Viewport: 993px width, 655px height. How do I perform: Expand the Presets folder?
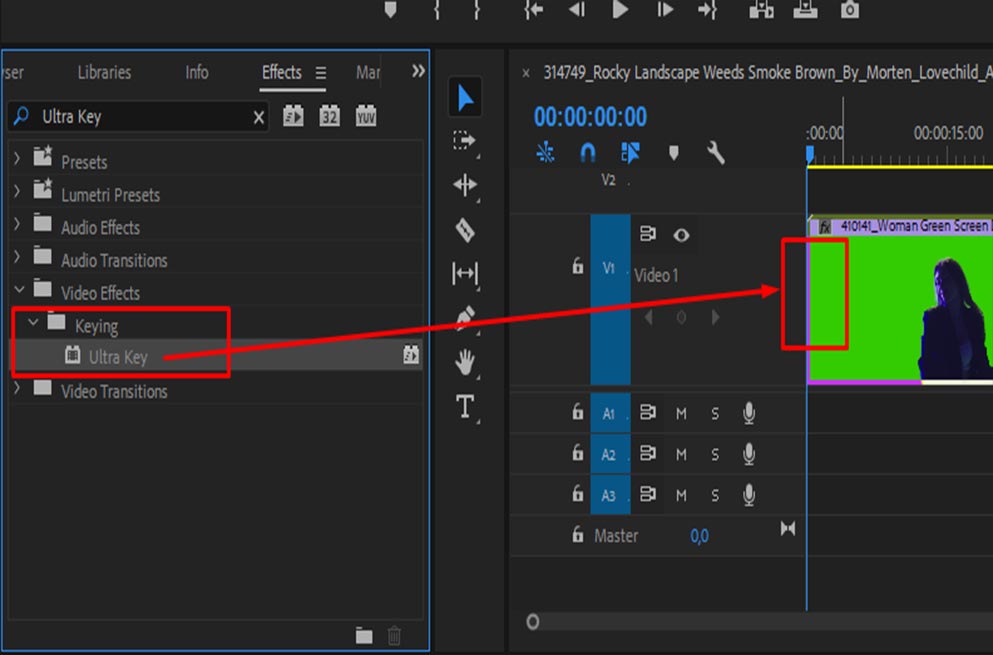point(17,160)
